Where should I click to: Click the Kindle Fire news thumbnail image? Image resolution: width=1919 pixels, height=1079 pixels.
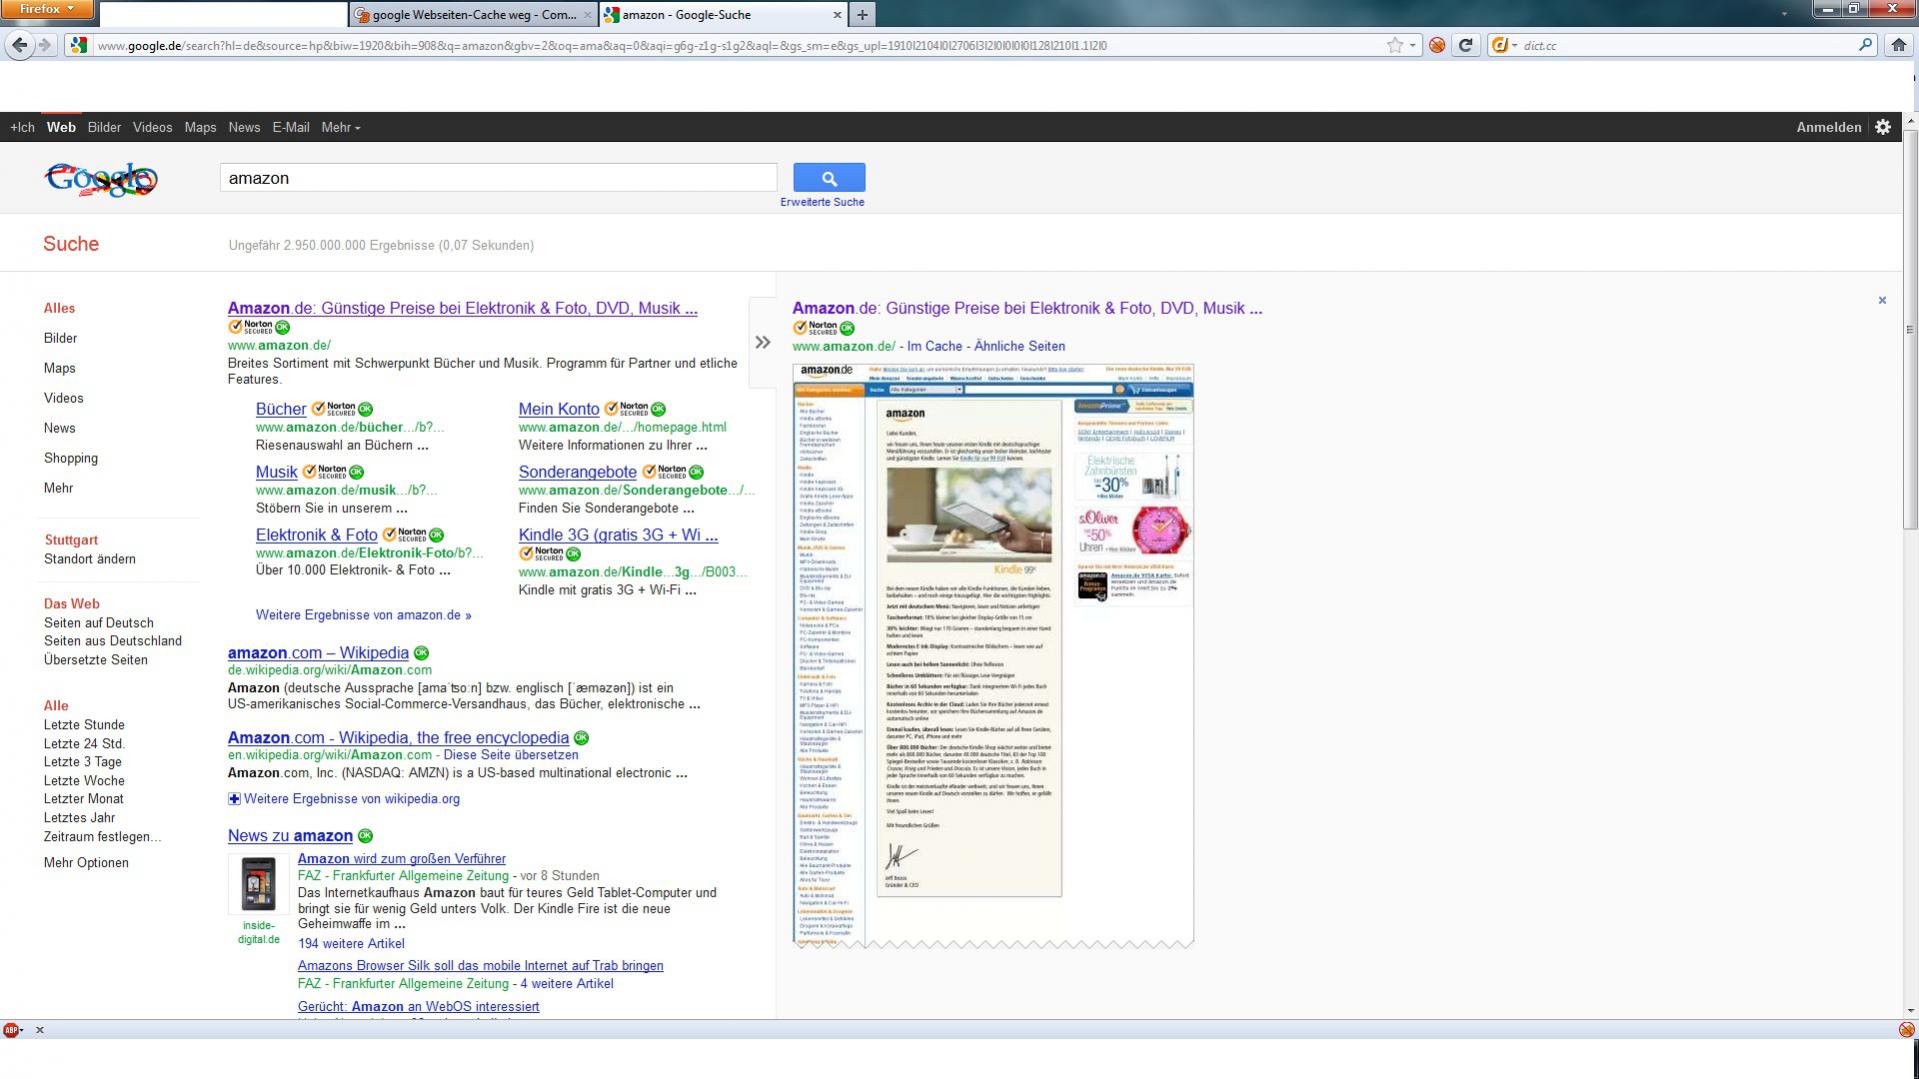(x=259, y=883)
